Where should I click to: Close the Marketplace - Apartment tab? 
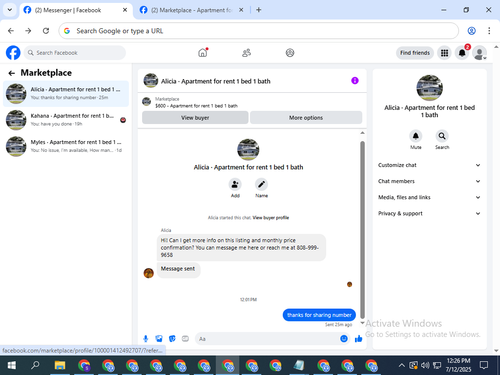coord(241,10)
